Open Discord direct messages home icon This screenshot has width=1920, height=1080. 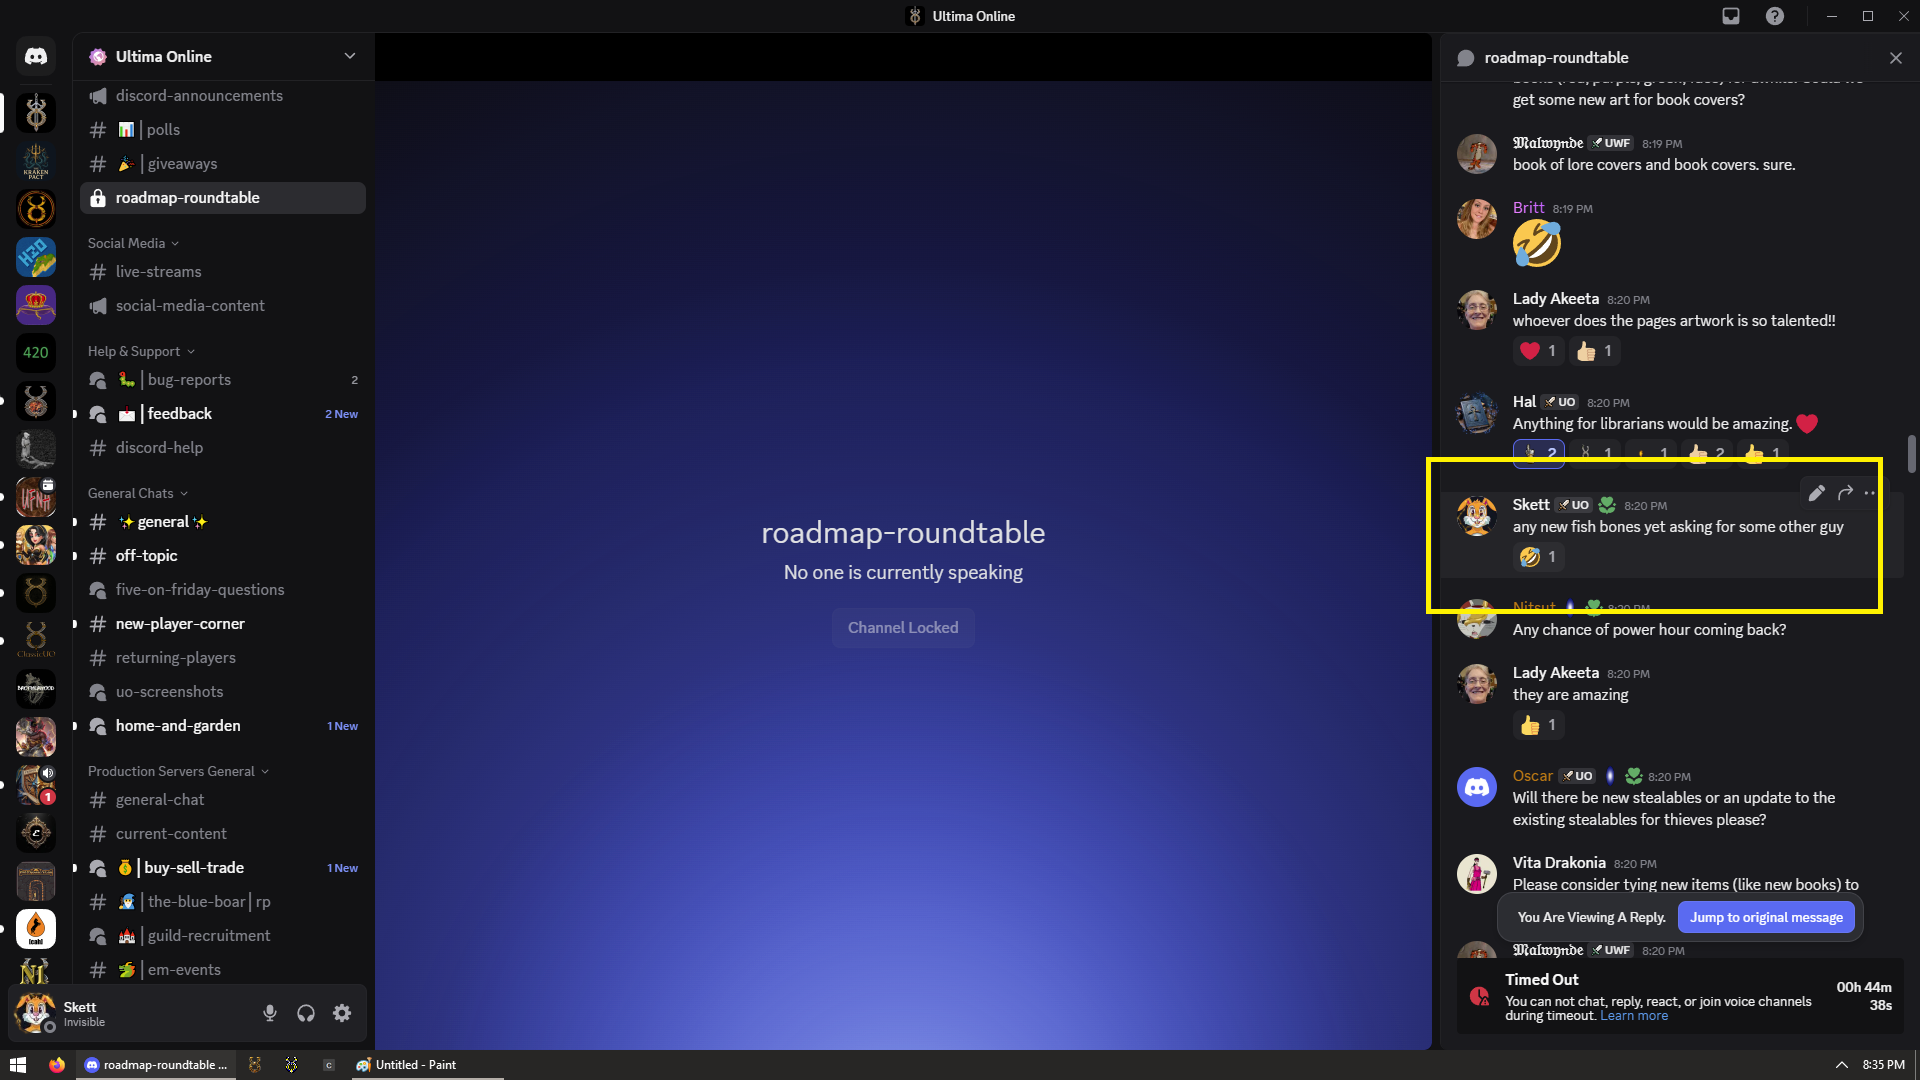tap(36, 57)
